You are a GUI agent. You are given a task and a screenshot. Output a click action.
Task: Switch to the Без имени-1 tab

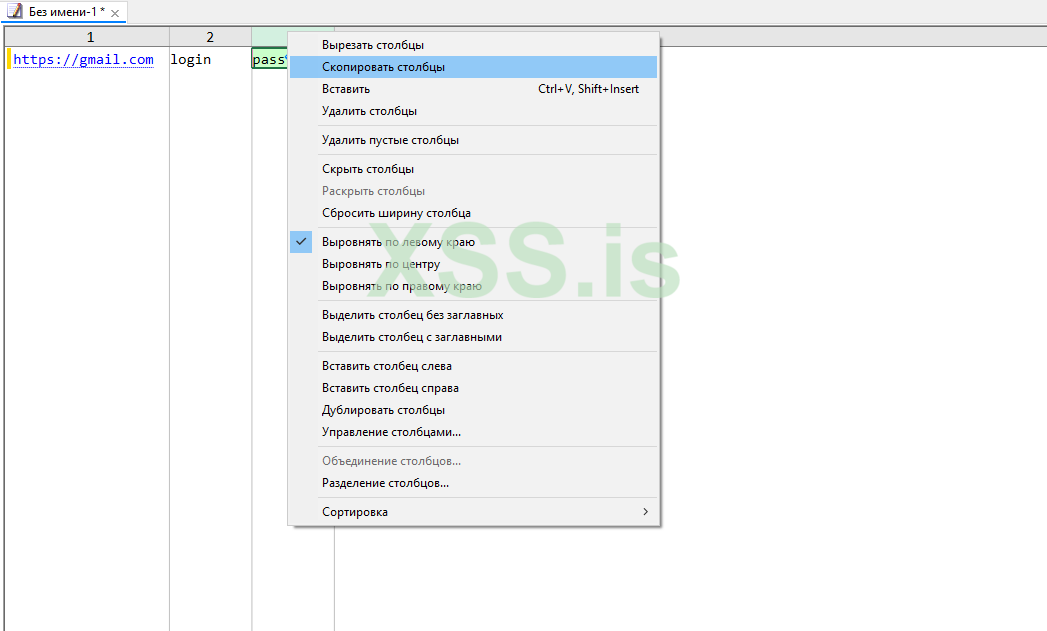point(66,12)
